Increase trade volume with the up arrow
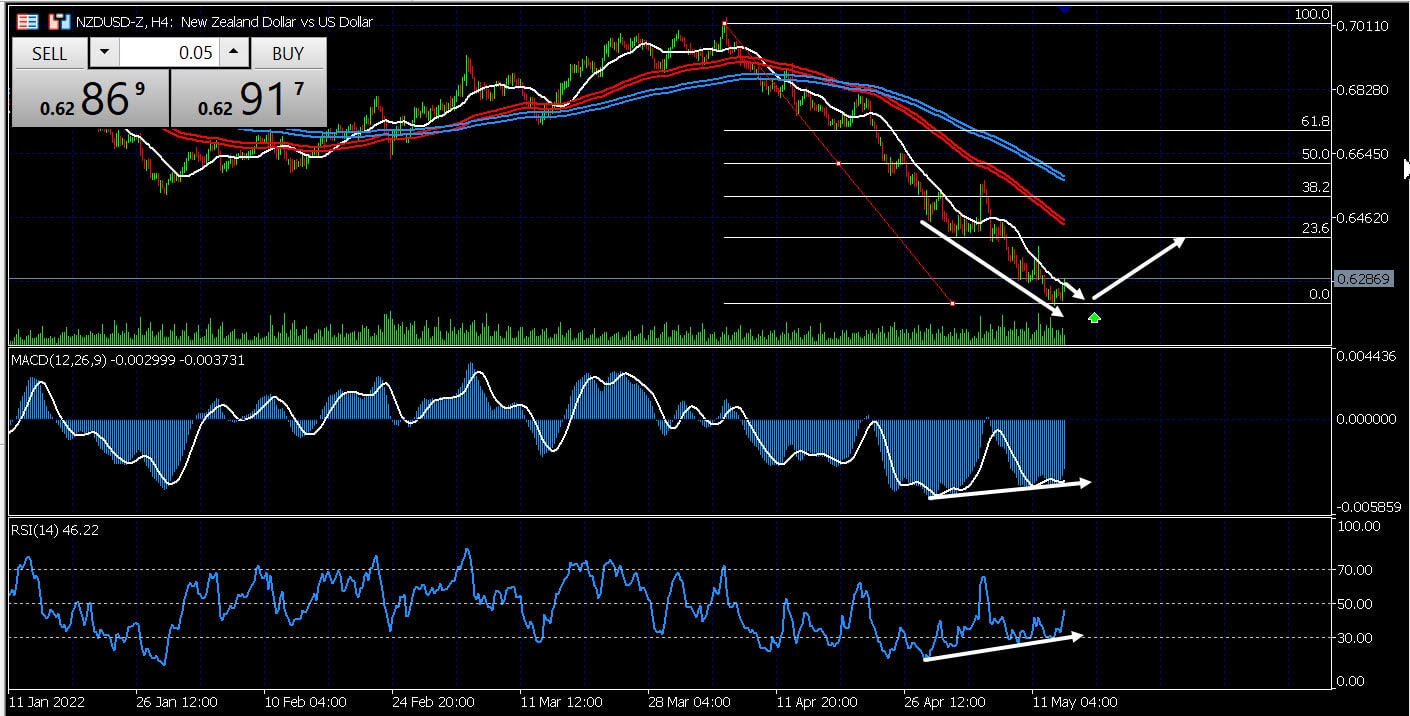Screen dimensions: 1410x716 tap(233, 53)
